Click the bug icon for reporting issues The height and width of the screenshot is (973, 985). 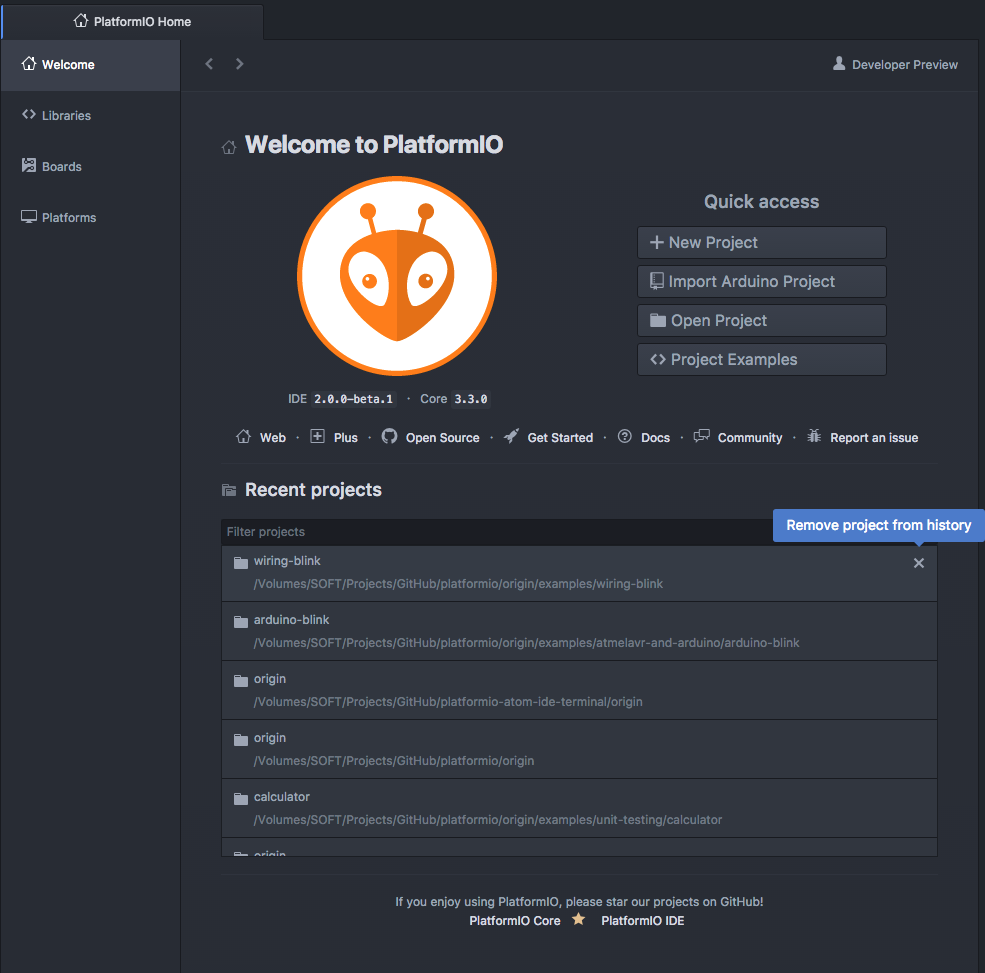(x=814, y=436)
